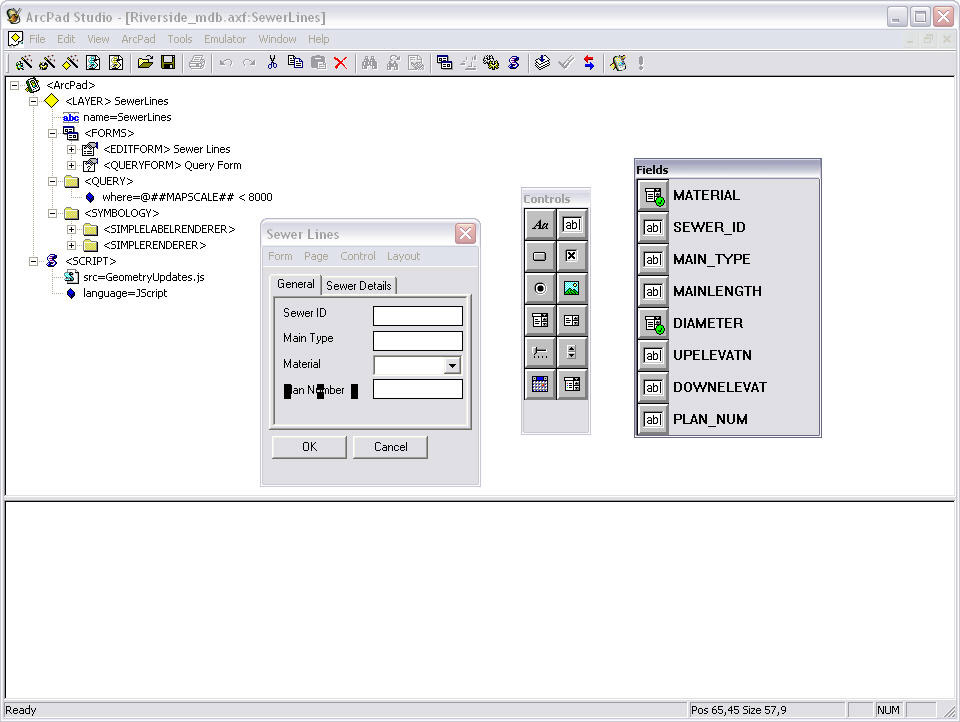
Task: Open the Tools menu
Action: click(180, 39)
